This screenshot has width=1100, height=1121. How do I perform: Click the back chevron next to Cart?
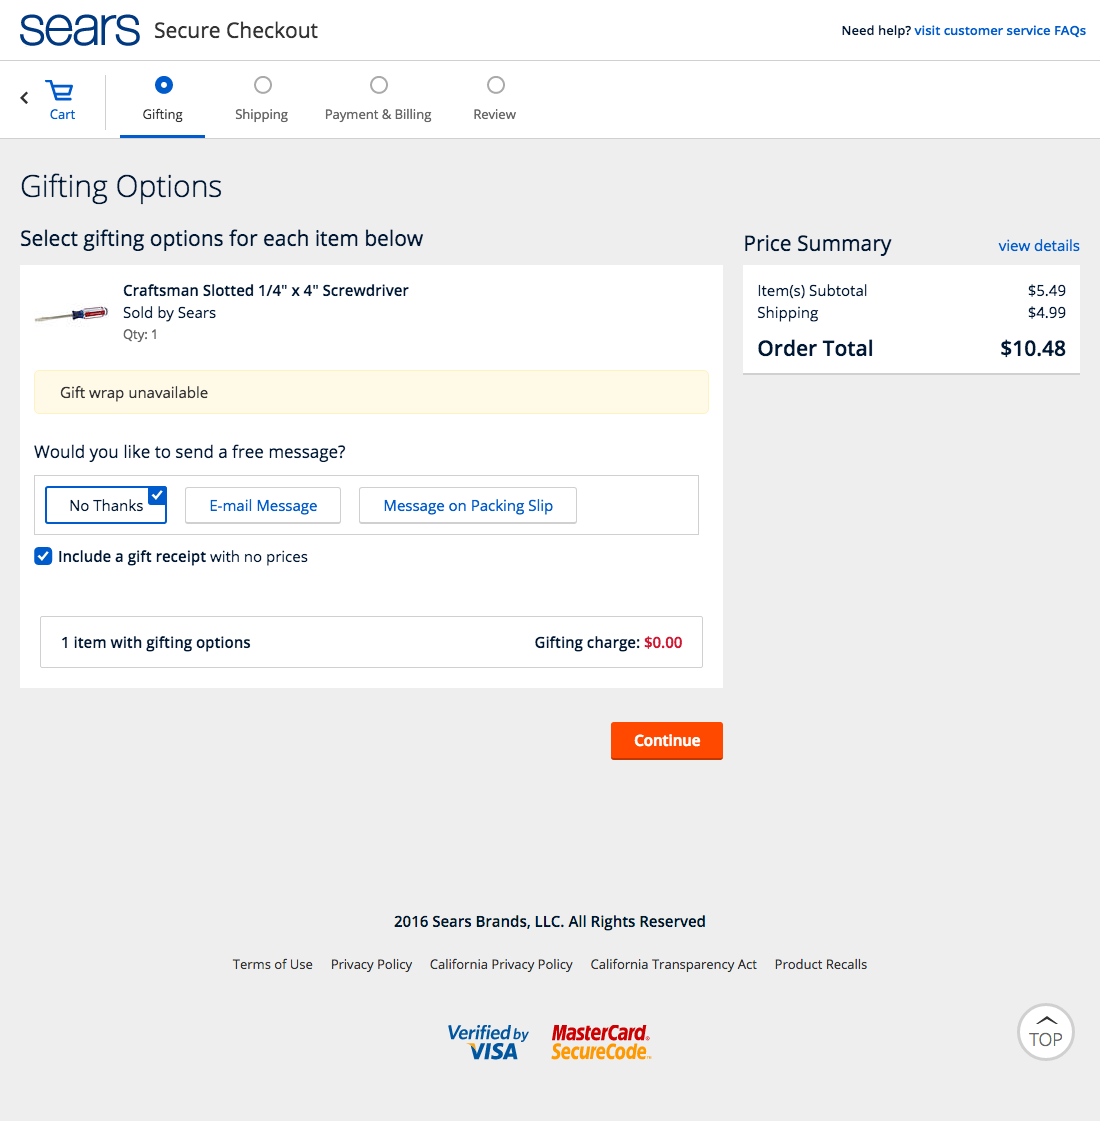click(23, 97)
